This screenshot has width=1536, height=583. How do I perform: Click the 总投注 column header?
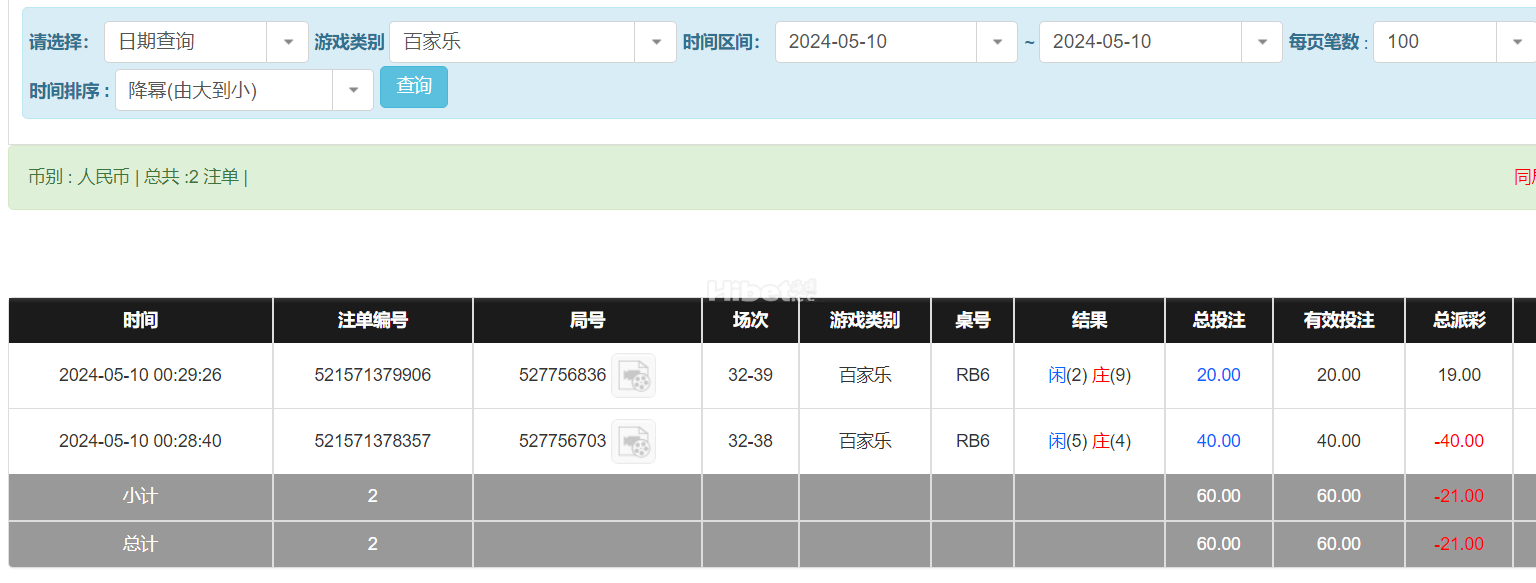(x=1219, y=320)
